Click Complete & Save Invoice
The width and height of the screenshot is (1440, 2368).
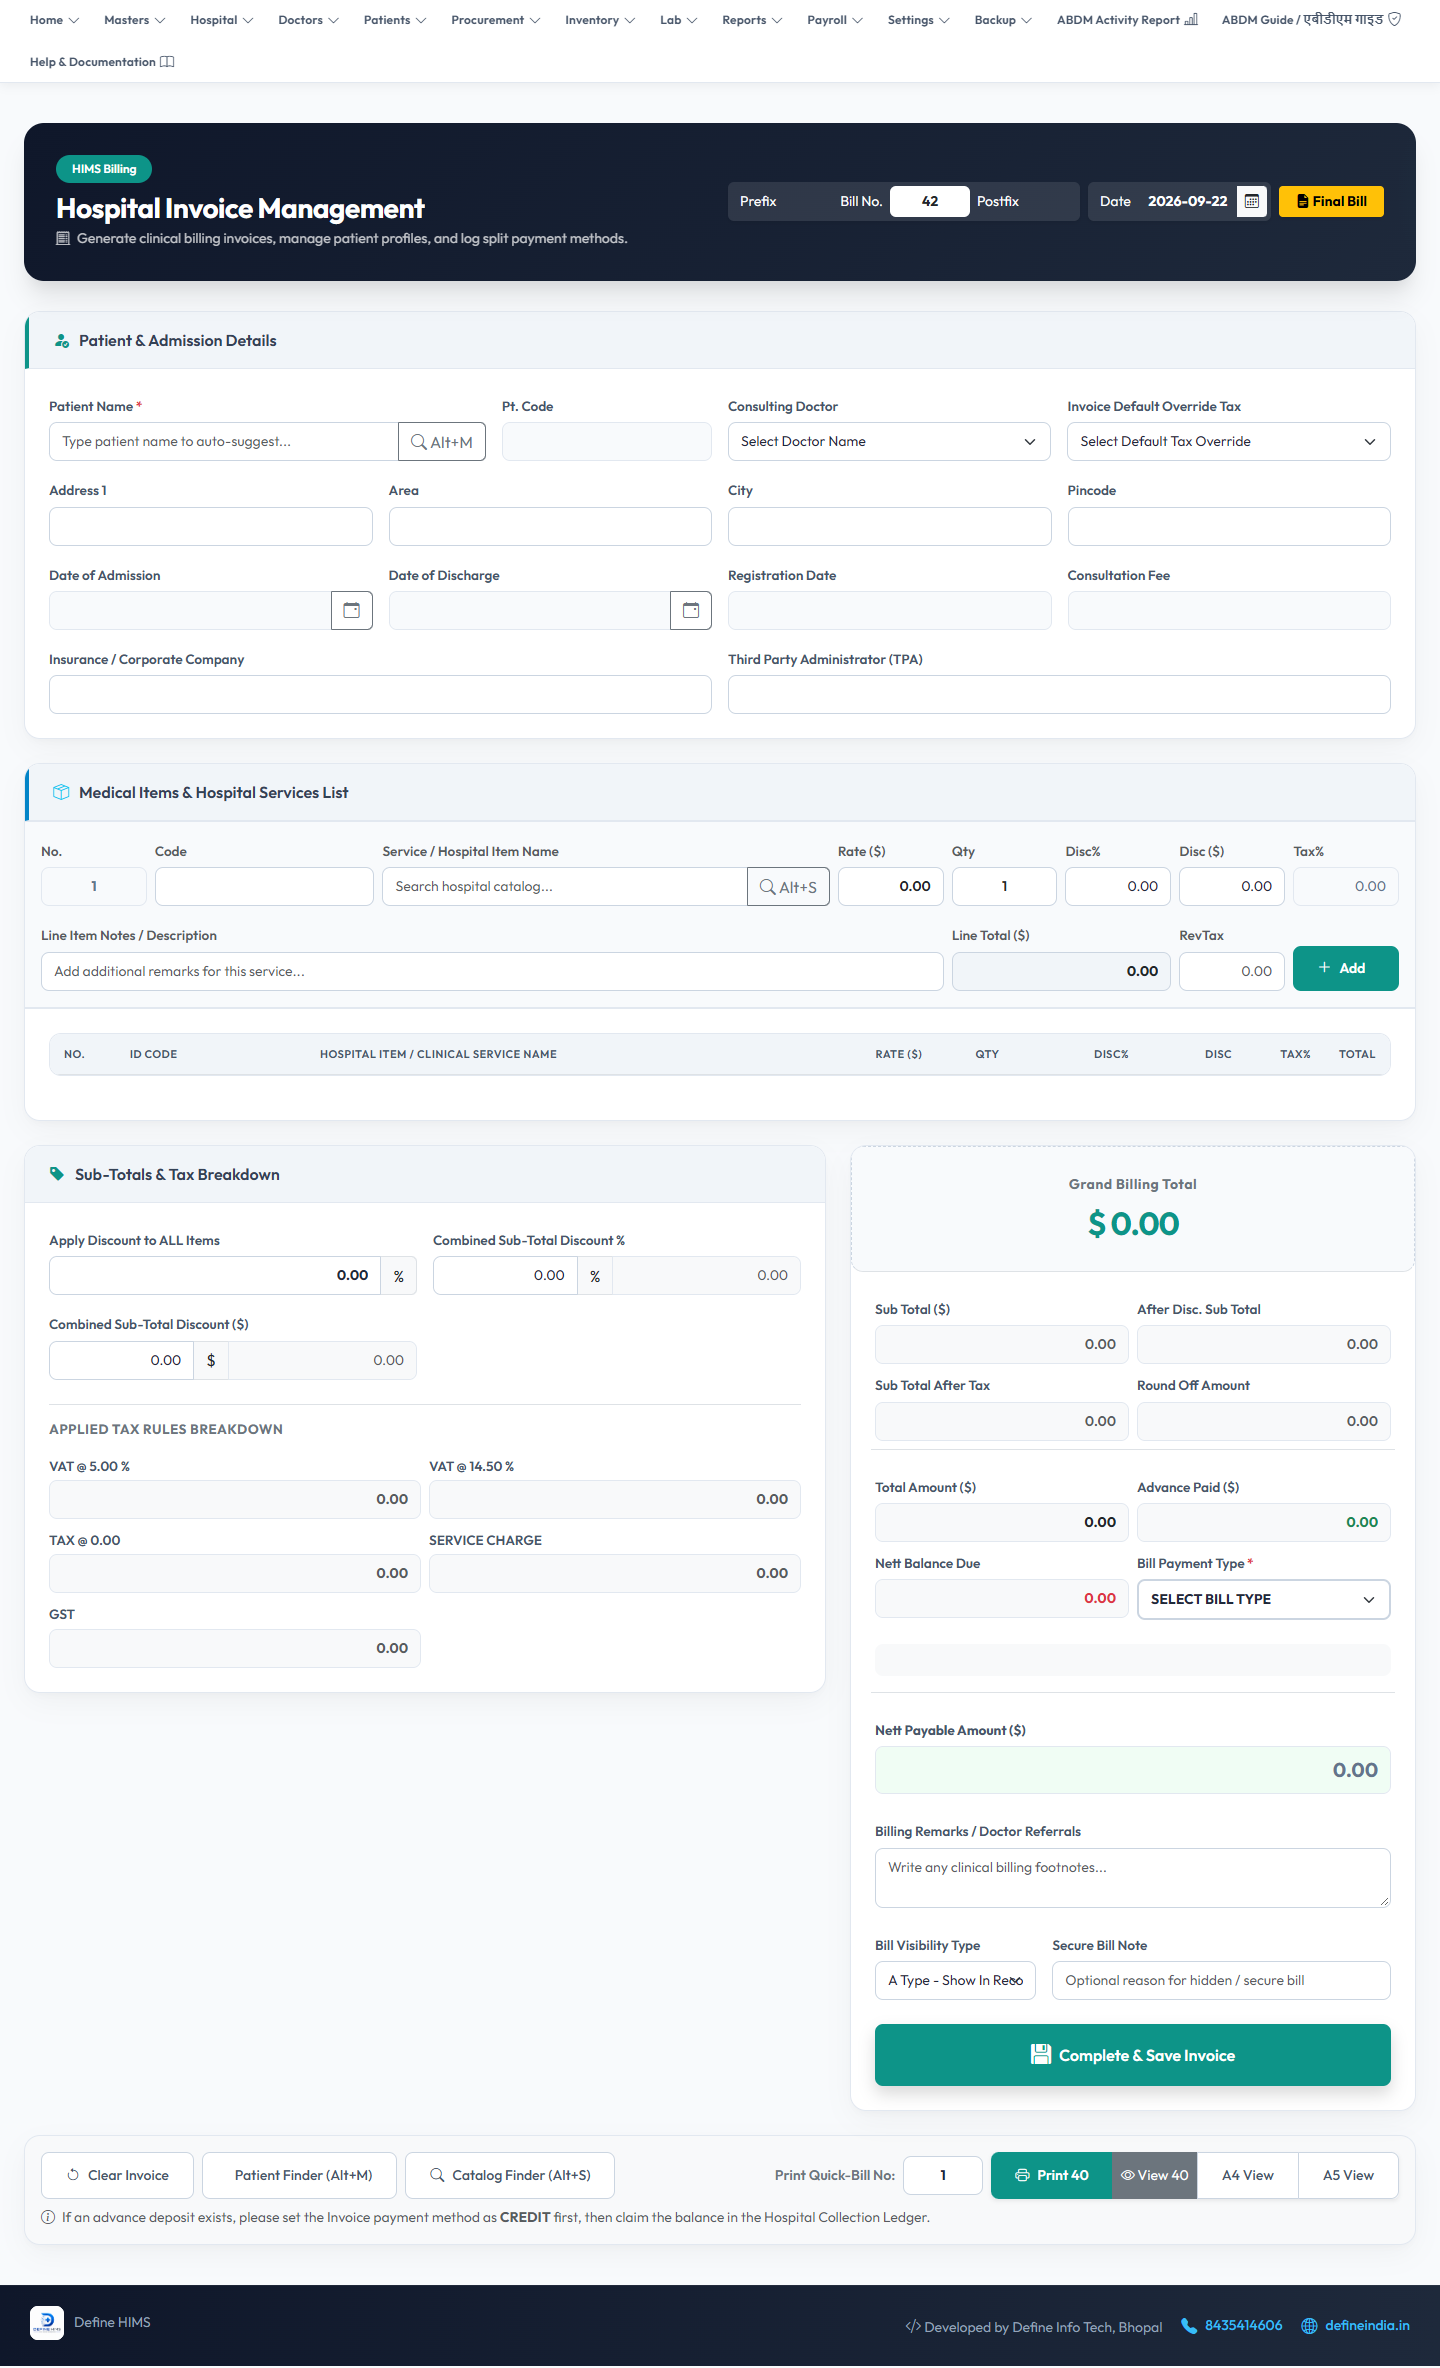[x=1132, y=2055]
